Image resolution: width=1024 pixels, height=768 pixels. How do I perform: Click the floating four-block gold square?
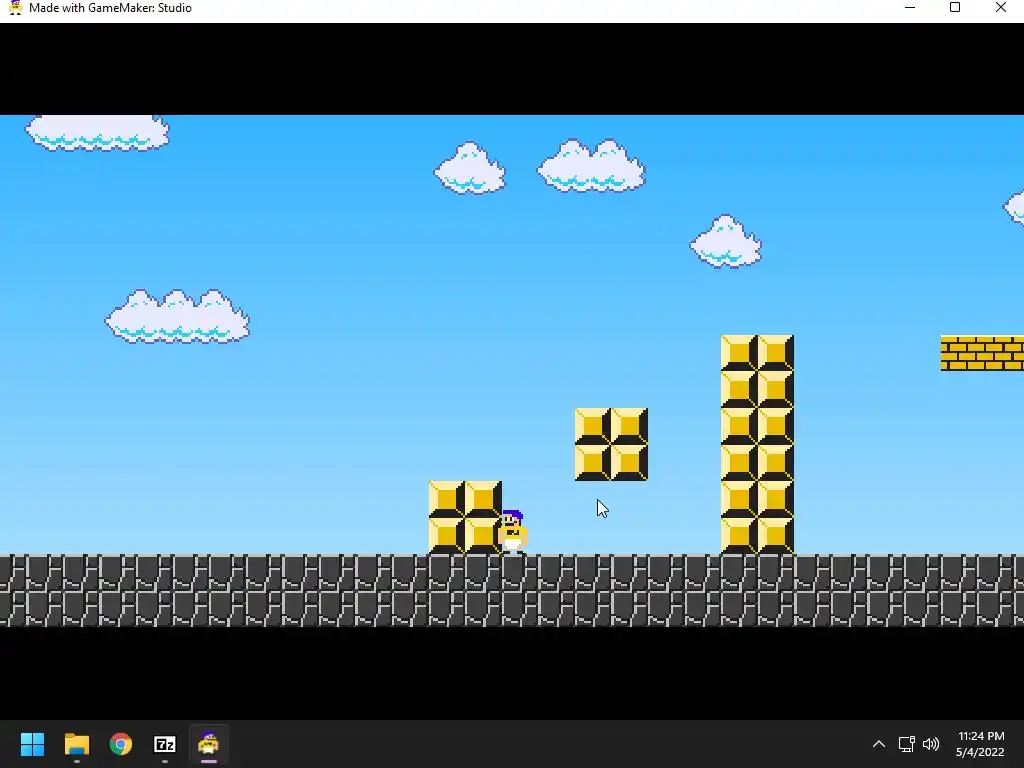pyautogui.click(x=611, y=445)
